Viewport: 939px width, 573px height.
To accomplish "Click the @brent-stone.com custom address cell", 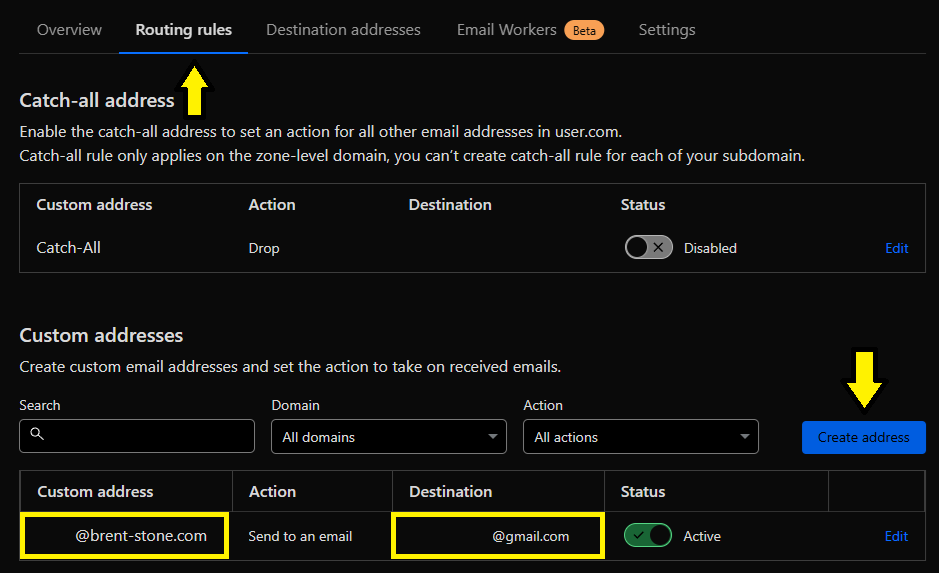I will tap(126, 536).
